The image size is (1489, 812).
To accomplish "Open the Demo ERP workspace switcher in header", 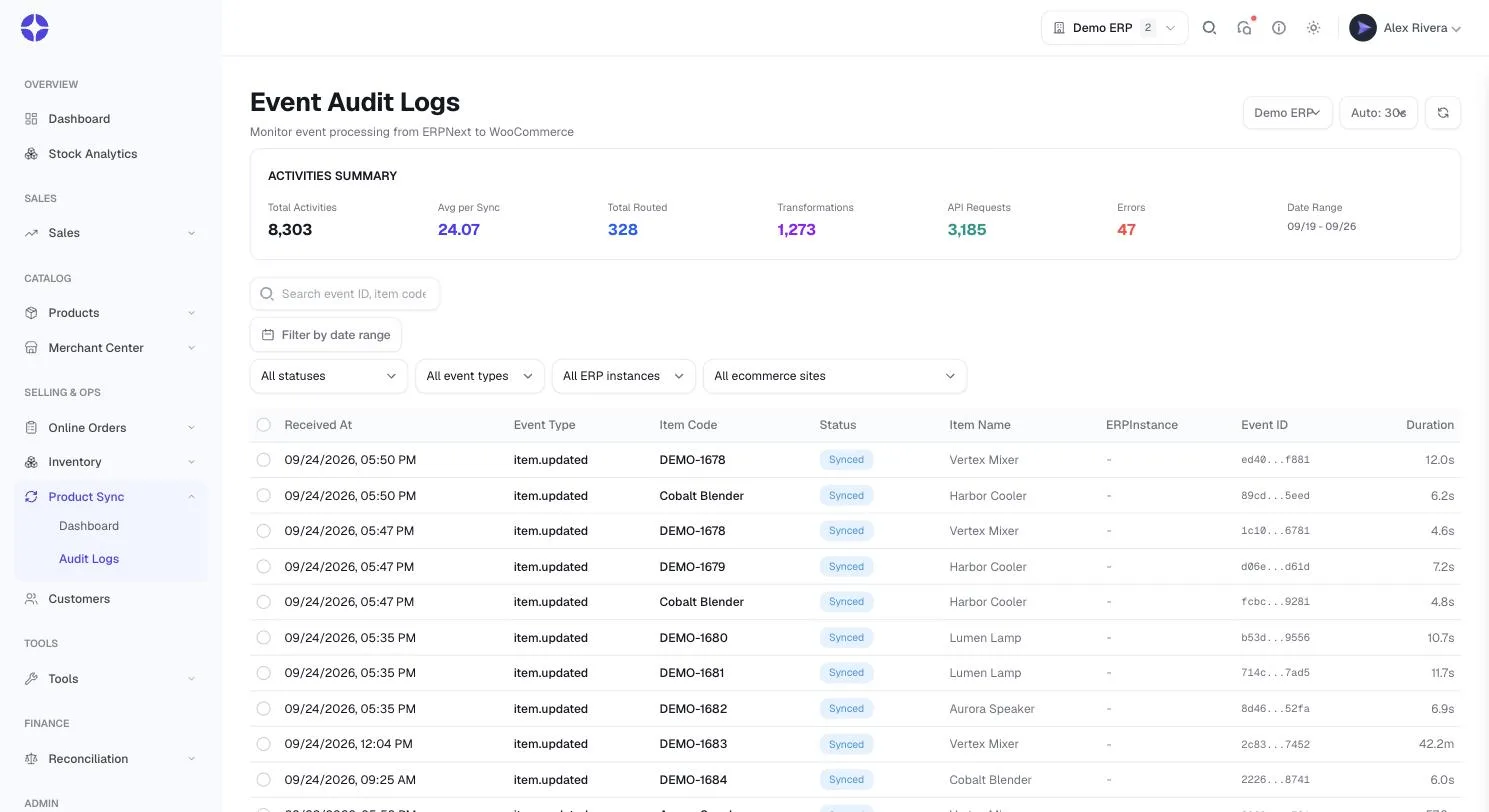I will [x=1114, y=28].
